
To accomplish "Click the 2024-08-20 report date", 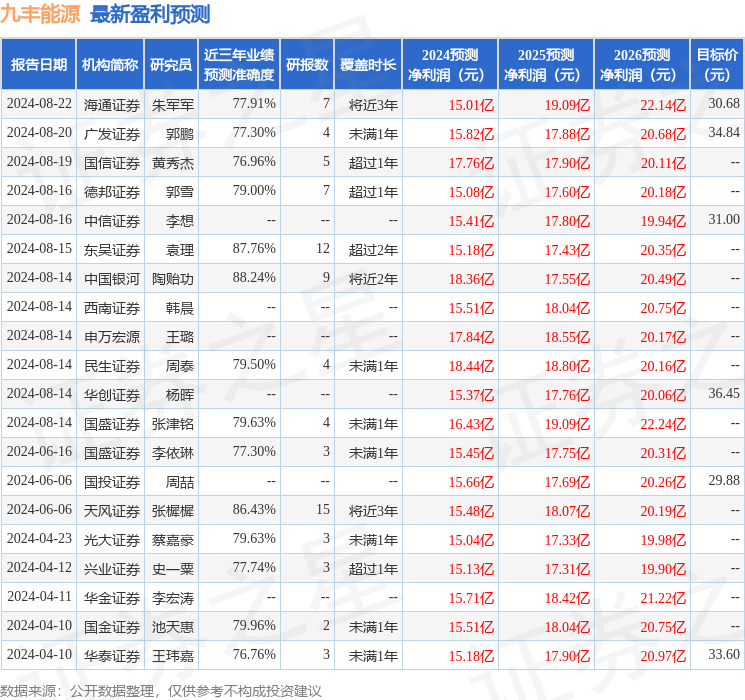I will tap(39, 132).
